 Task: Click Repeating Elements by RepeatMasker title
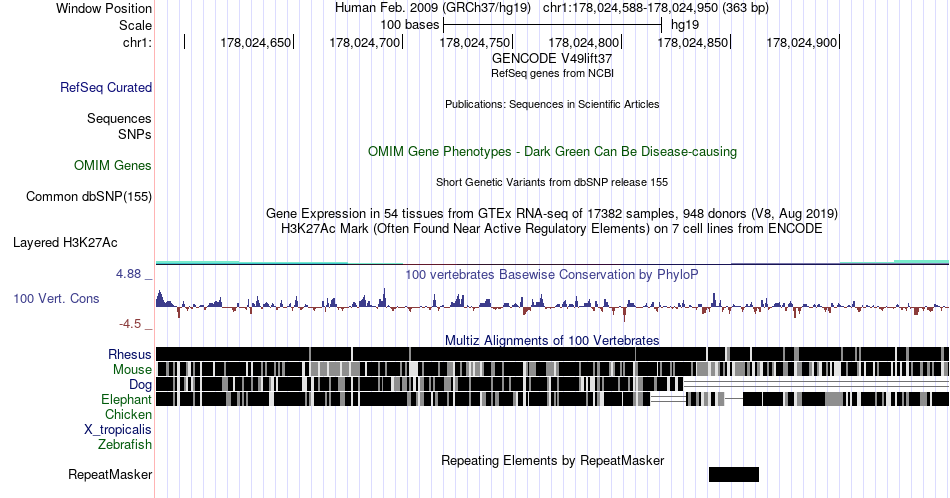click(x=552, y=460)
